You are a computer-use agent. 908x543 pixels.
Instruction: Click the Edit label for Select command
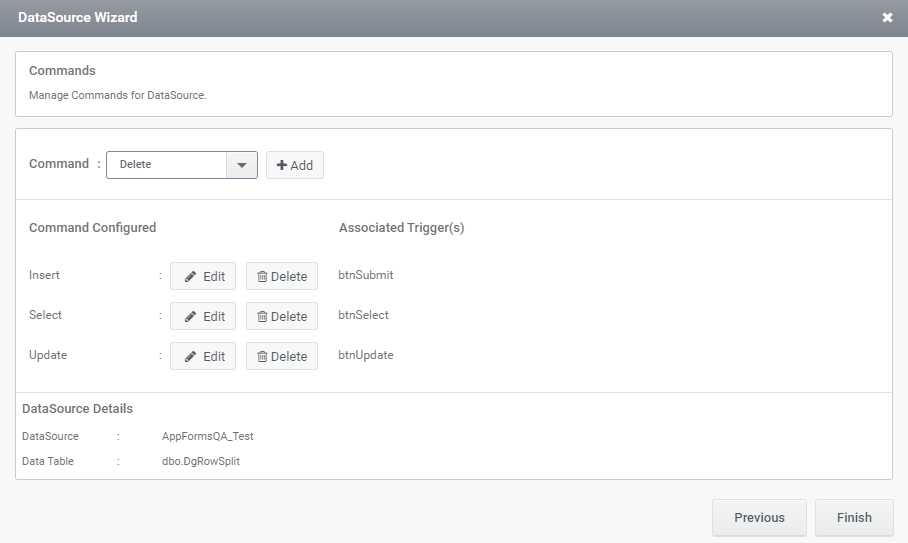[214, 317]
